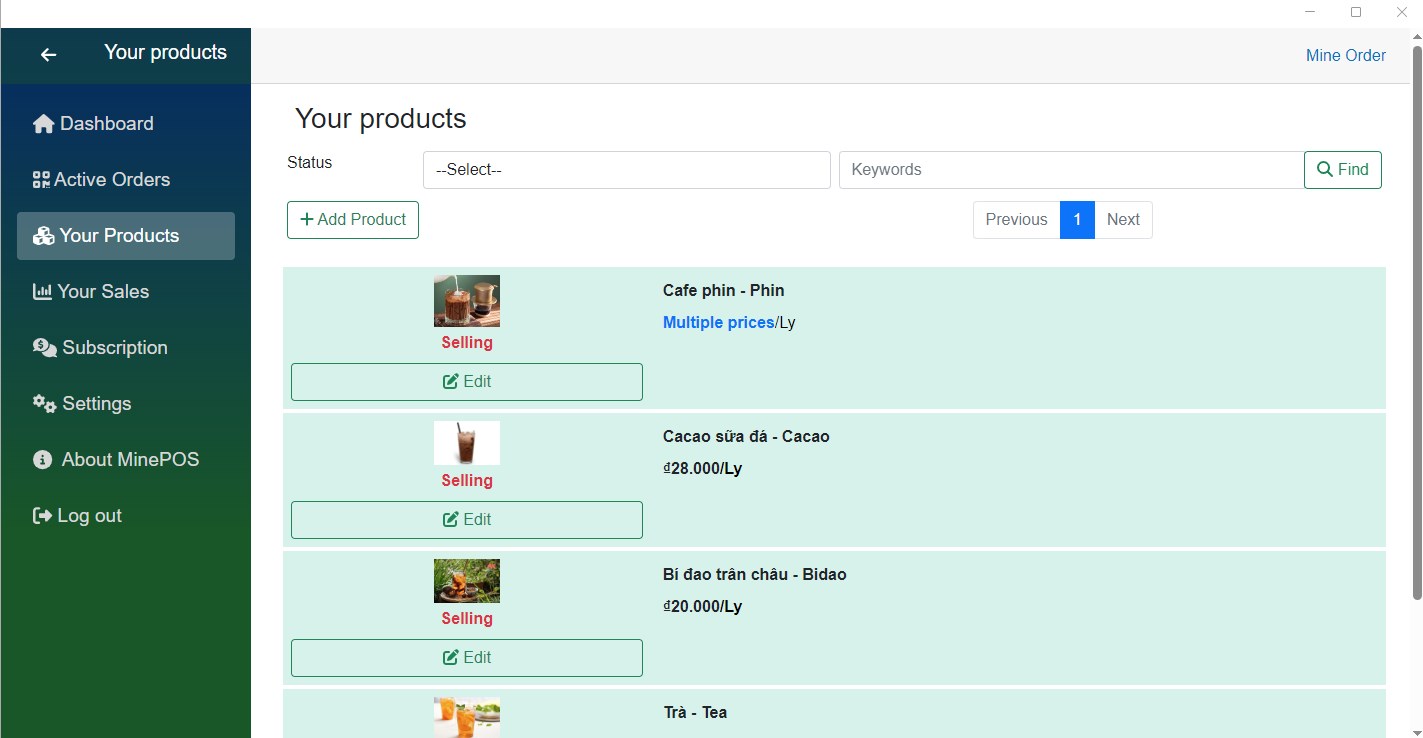This screenshot has width=1423, height=738.
Task: Edit the Cacao sữa đá product
Action: coord(466,520)
